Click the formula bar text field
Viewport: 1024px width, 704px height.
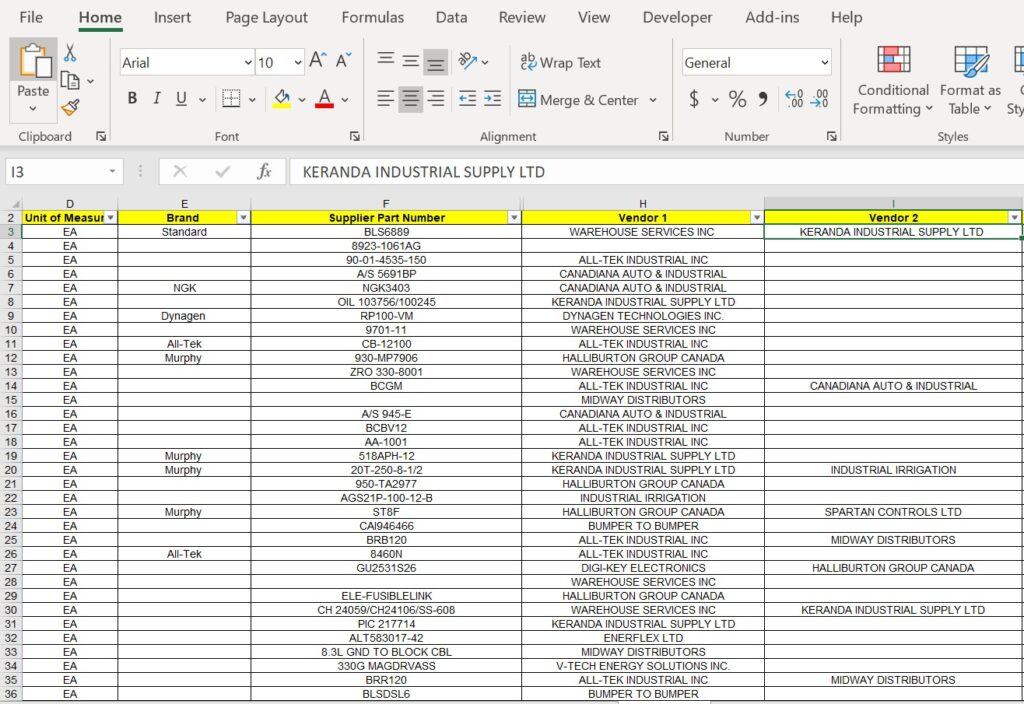tap(656, 172)
